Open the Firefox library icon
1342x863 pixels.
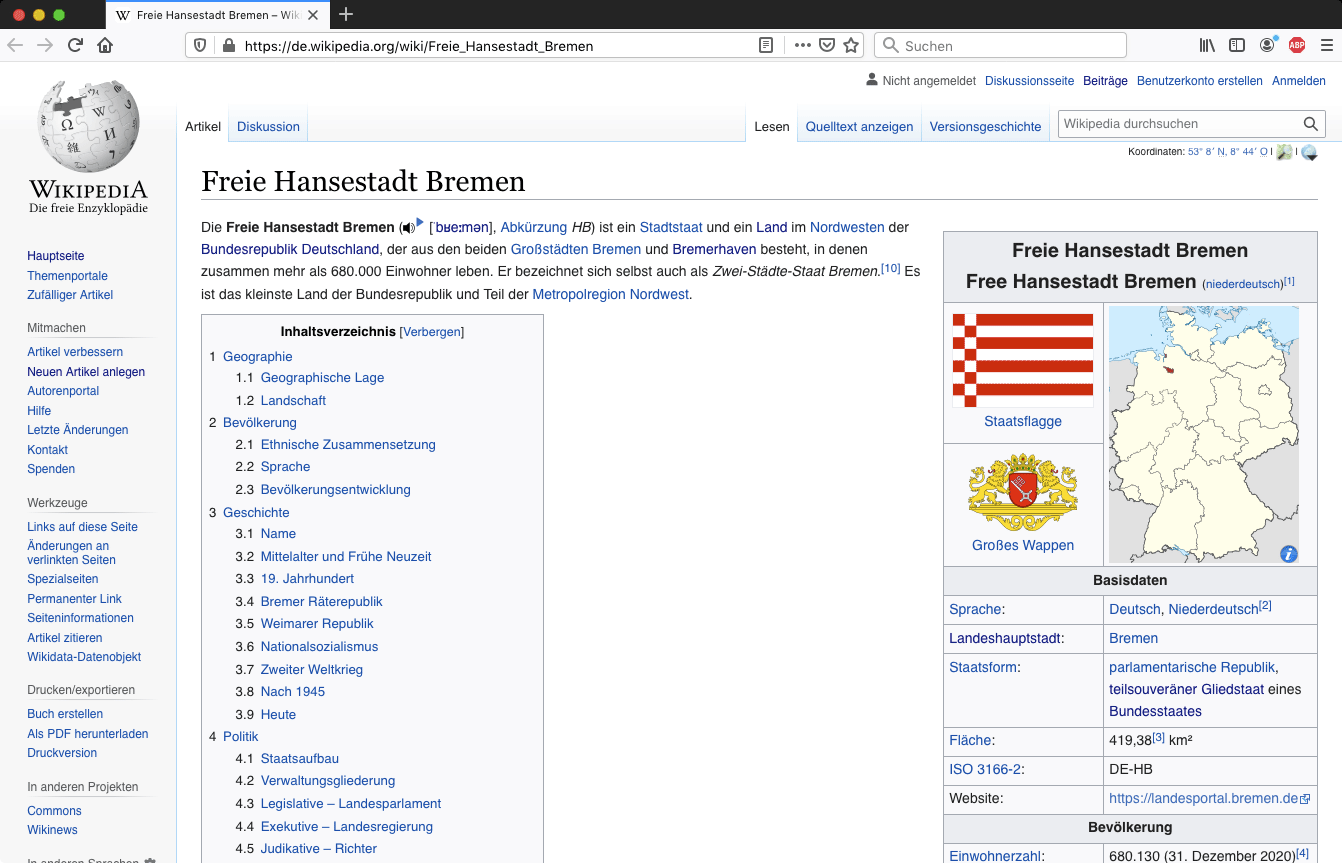click(x=1207, y=45)
